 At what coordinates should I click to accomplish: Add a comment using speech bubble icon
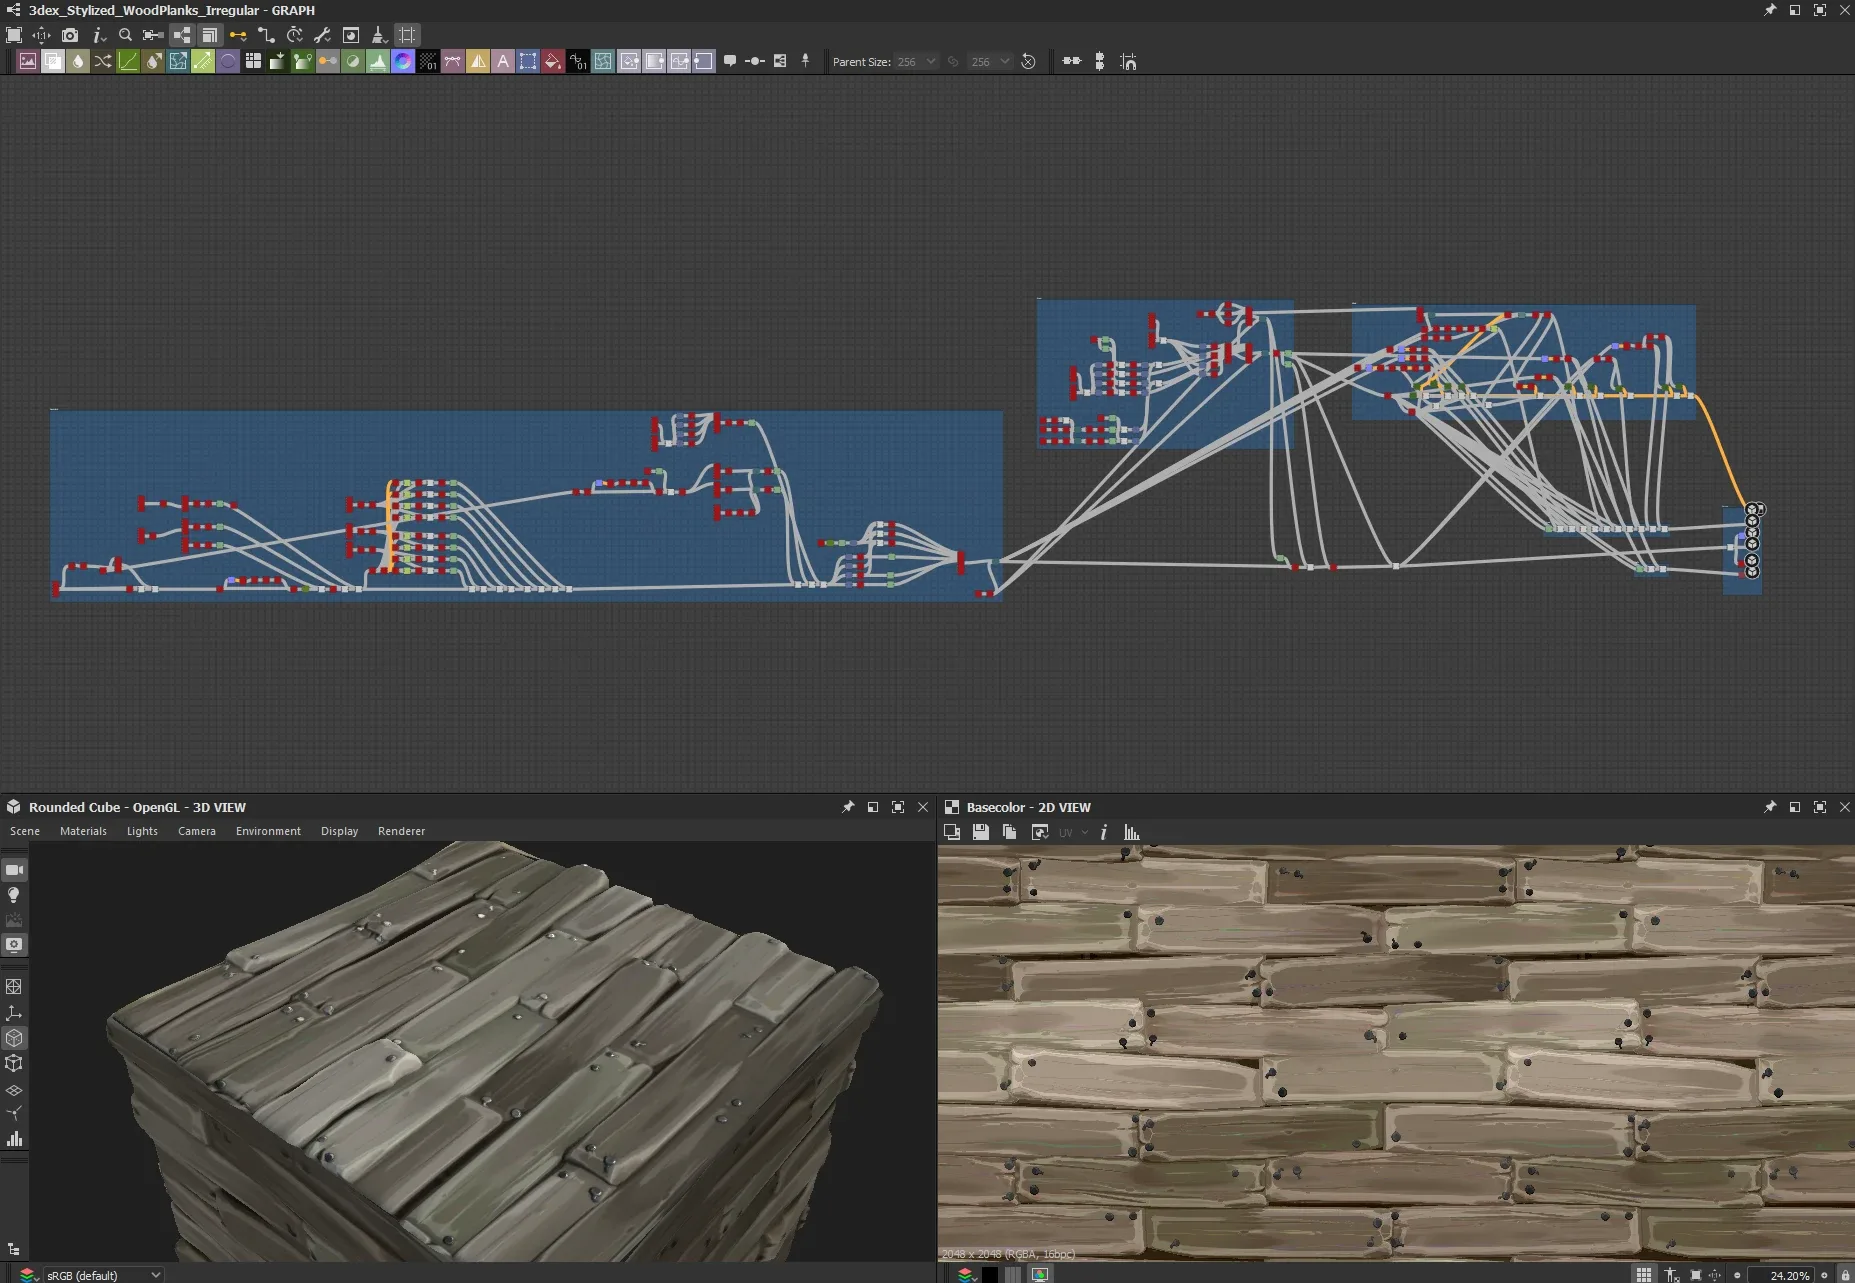click(x=730, y=62)
